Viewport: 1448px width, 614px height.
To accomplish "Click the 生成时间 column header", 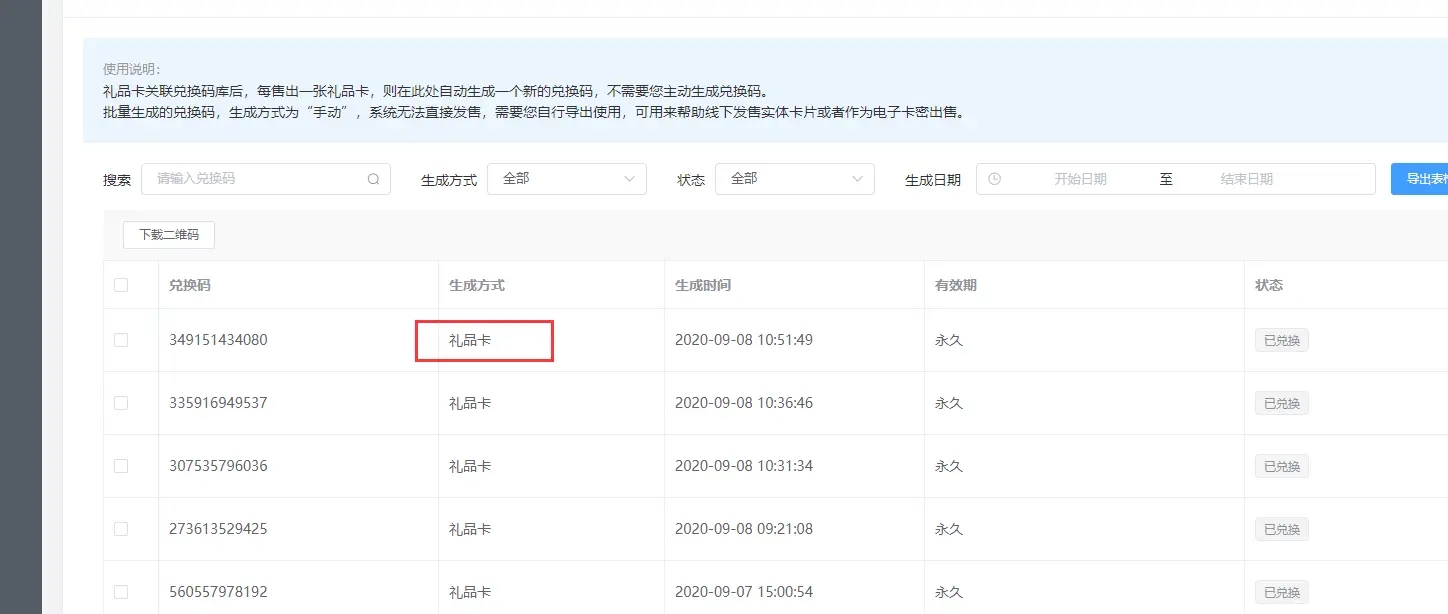I will point(703,285).
